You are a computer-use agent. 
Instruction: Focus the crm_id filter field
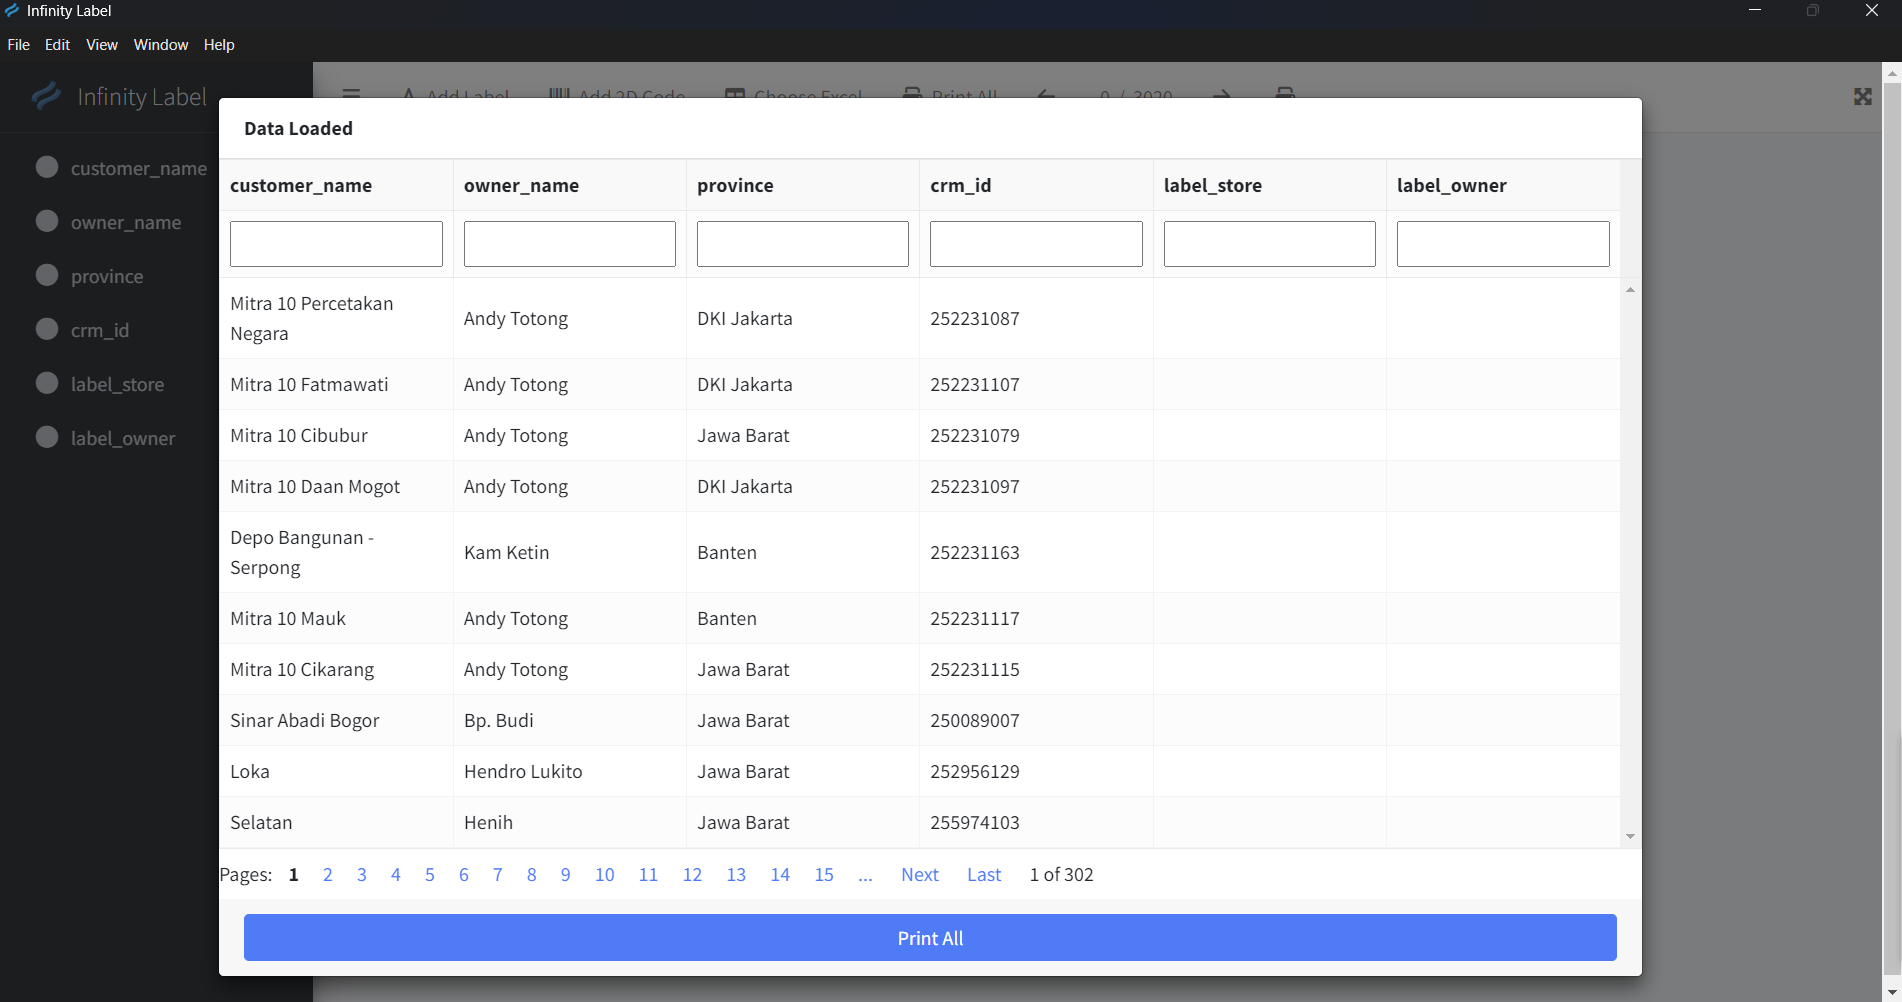tap(1036, 244)
